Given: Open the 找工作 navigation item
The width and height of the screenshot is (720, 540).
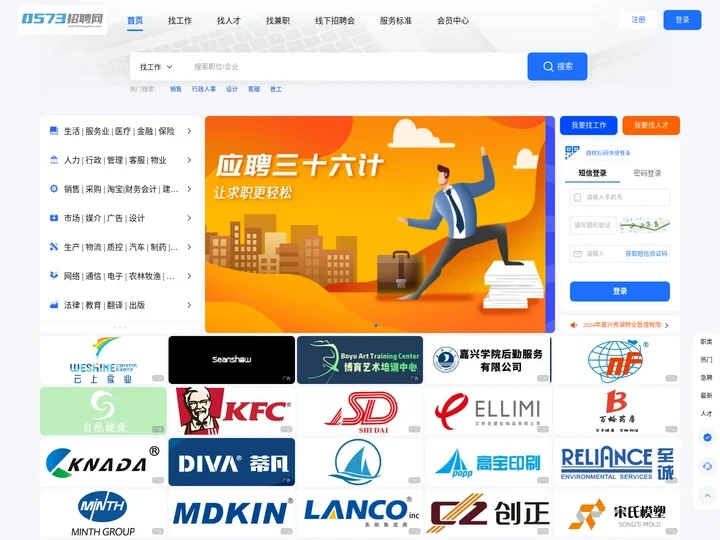Looking at the screenshot, I should pos(180,21).
